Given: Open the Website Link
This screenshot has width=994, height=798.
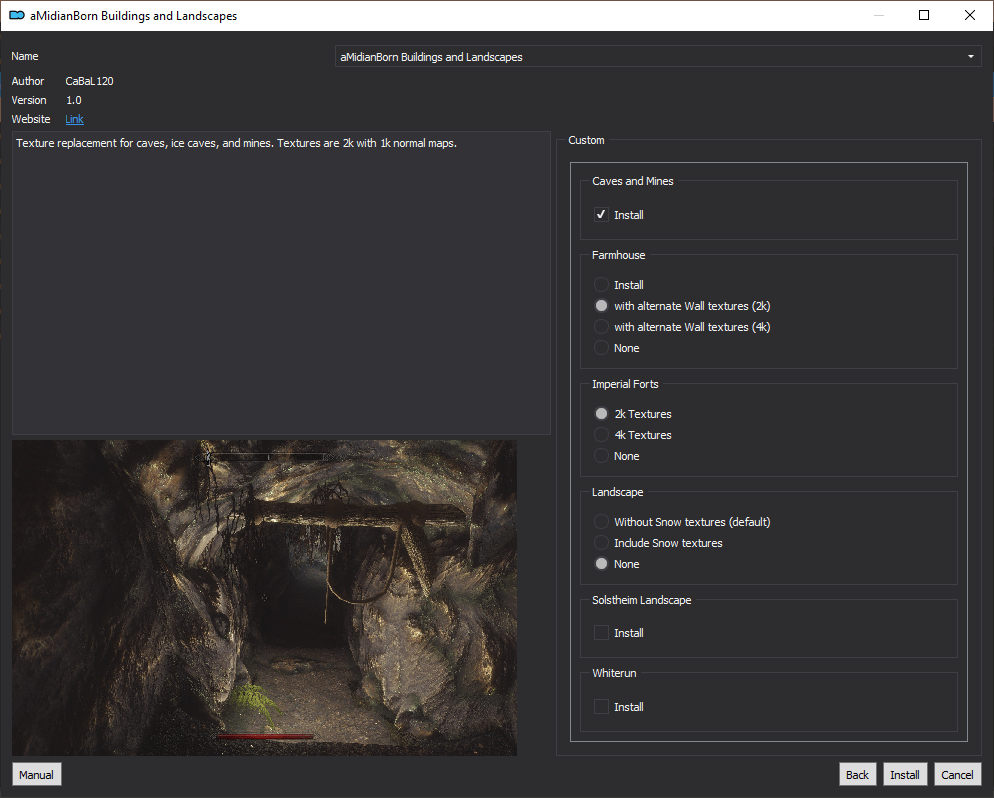Looking at the screenshot, I should 74,119.
